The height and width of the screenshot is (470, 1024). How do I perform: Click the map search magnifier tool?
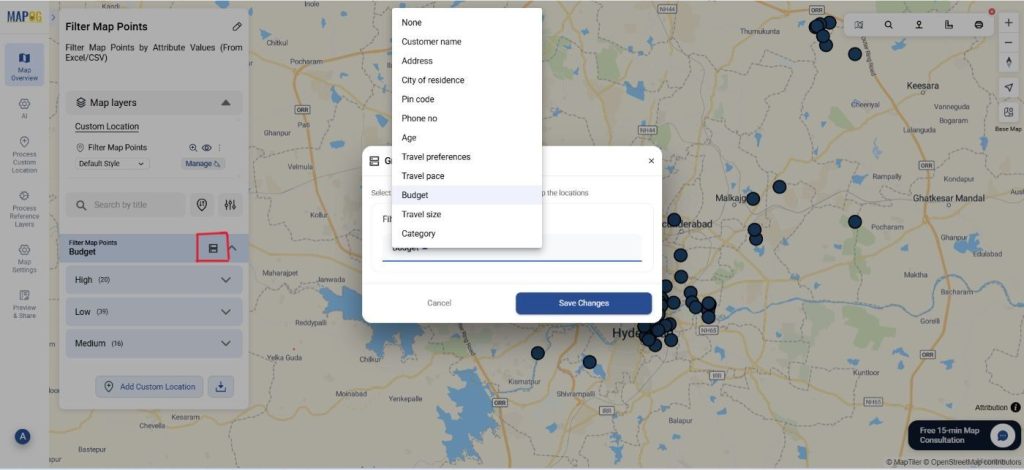point(888,24)
